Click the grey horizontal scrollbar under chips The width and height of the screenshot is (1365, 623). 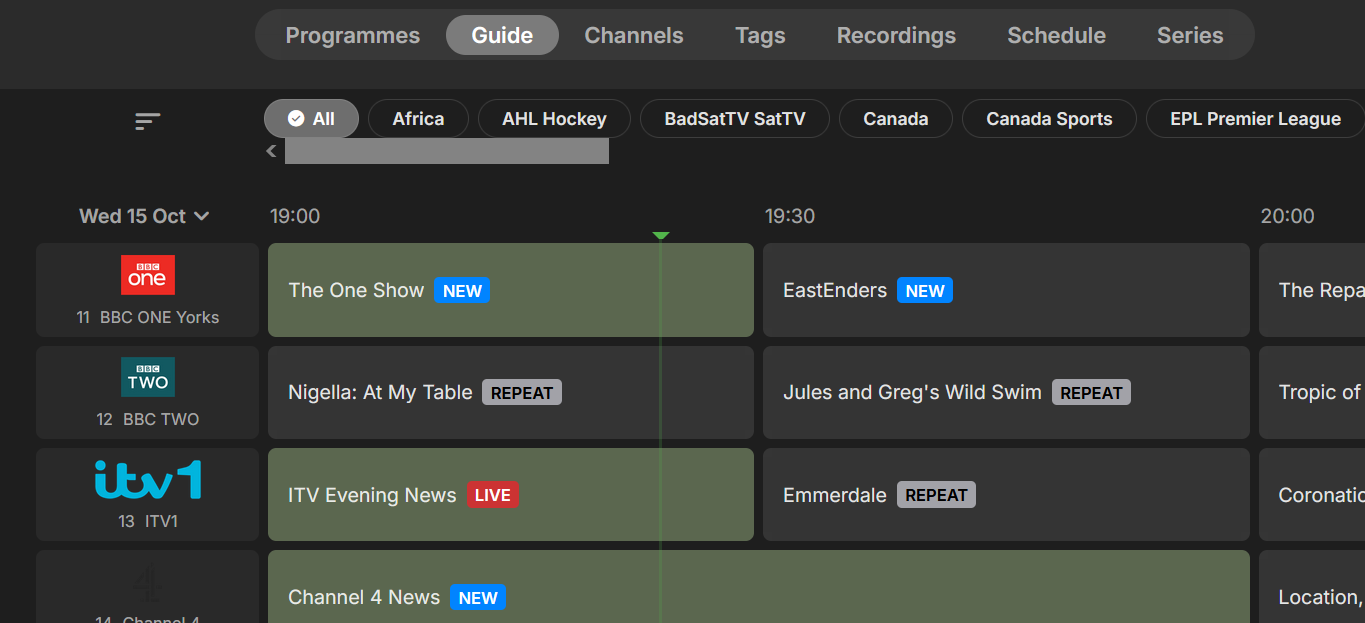tap(447, 151)
